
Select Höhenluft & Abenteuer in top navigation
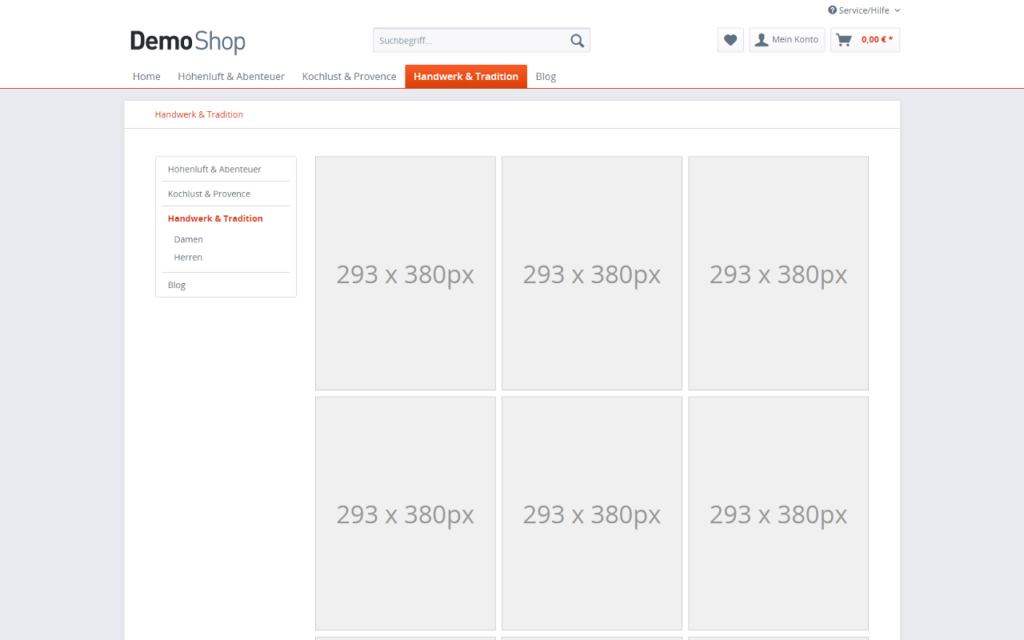(231, 77)
